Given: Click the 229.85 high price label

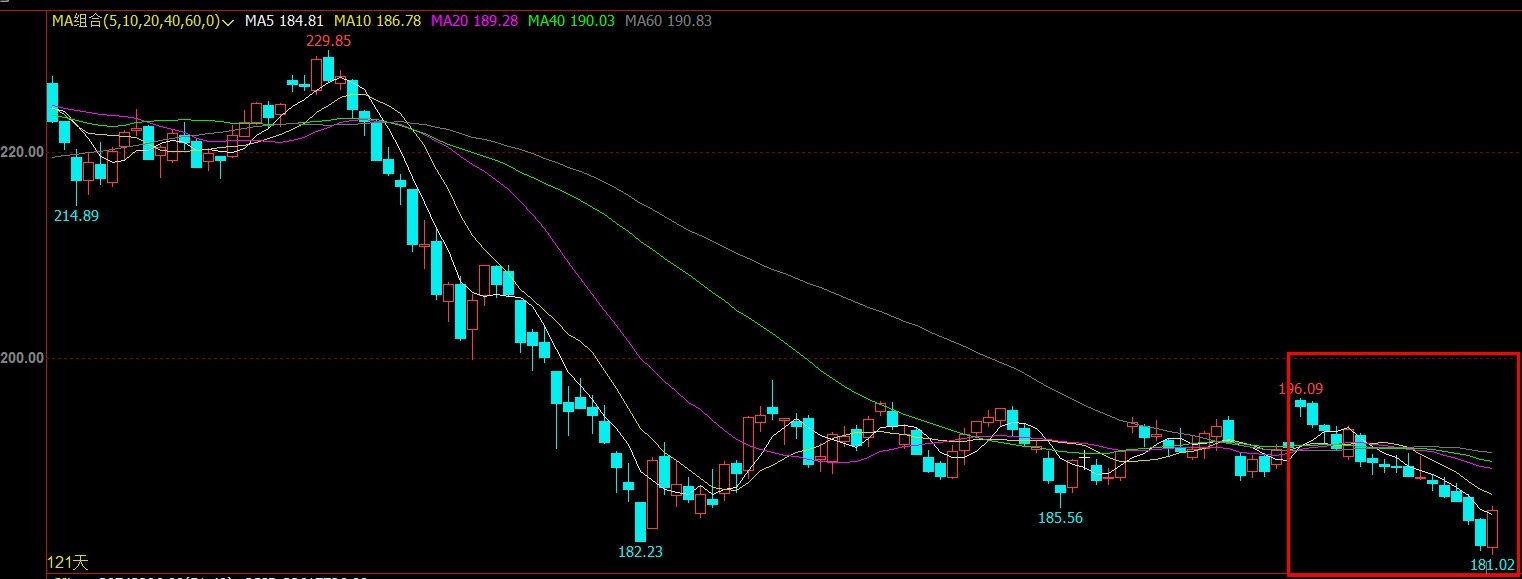Looking at the screenshot, I should coord(328,41).
